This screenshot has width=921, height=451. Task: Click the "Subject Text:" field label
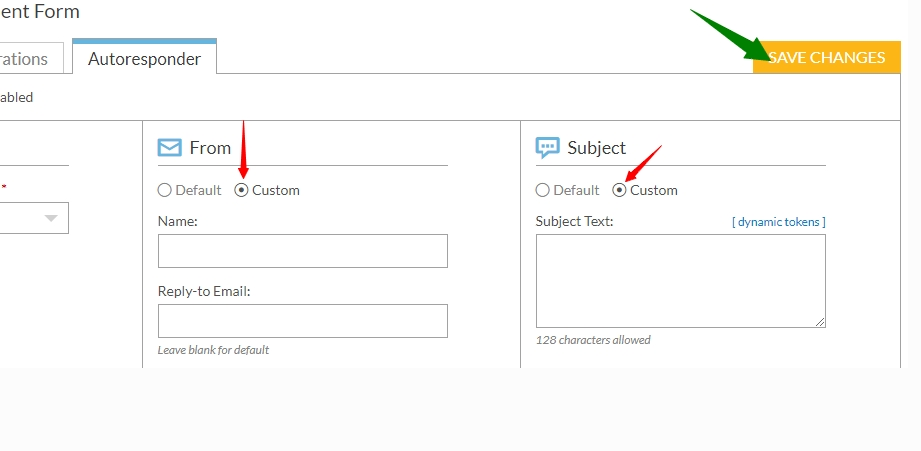[x=574, y=222]
